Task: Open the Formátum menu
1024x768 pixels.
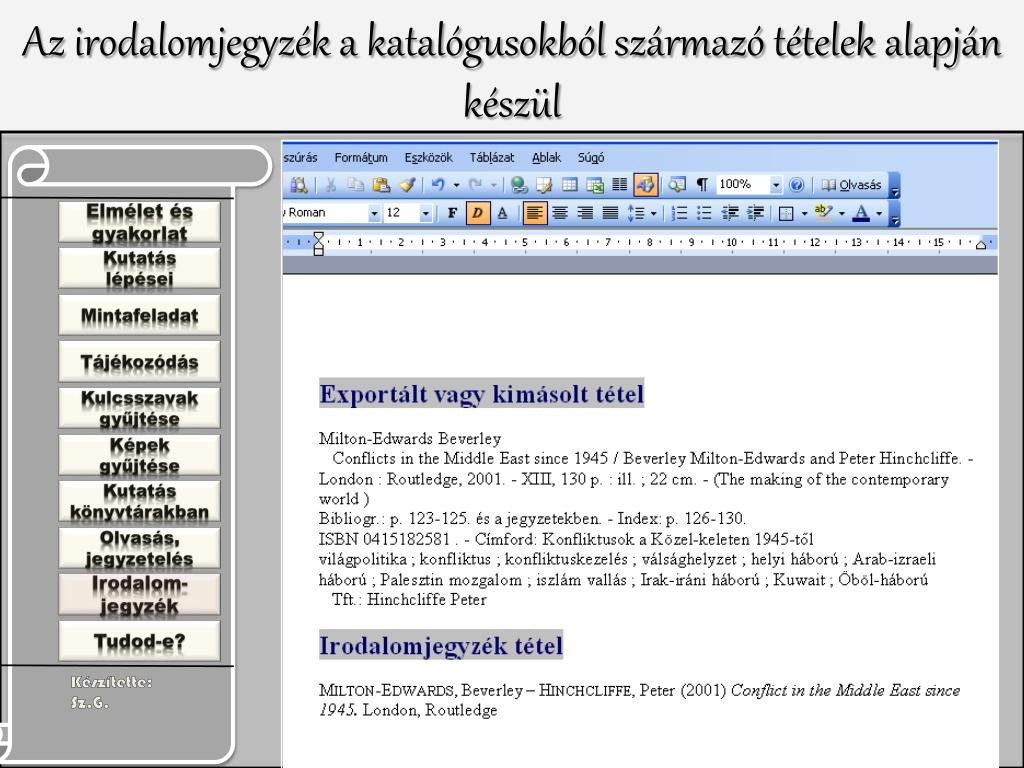Action: pos(360,157)
